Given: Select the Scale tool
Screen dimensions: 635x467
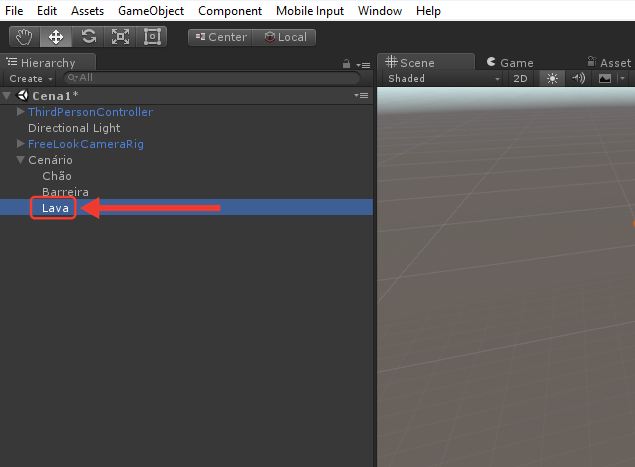Looking at the screenshot, I should [120, 37].
